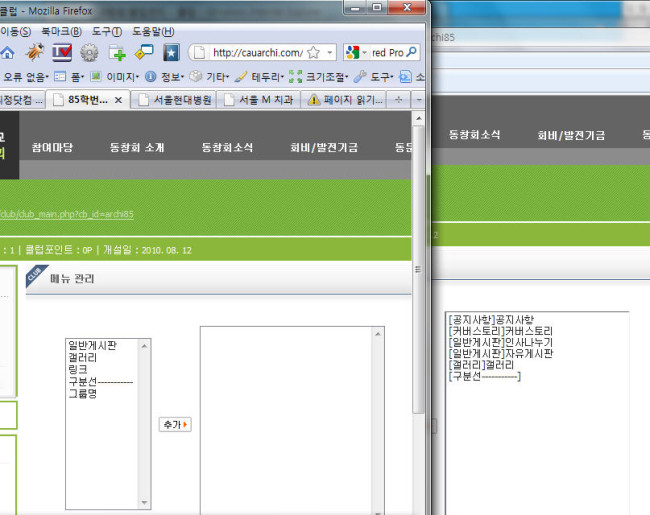This screenshot has height=515, width=650.
Task: Open the 도움말(H) menu
Action: coord(153,32)
